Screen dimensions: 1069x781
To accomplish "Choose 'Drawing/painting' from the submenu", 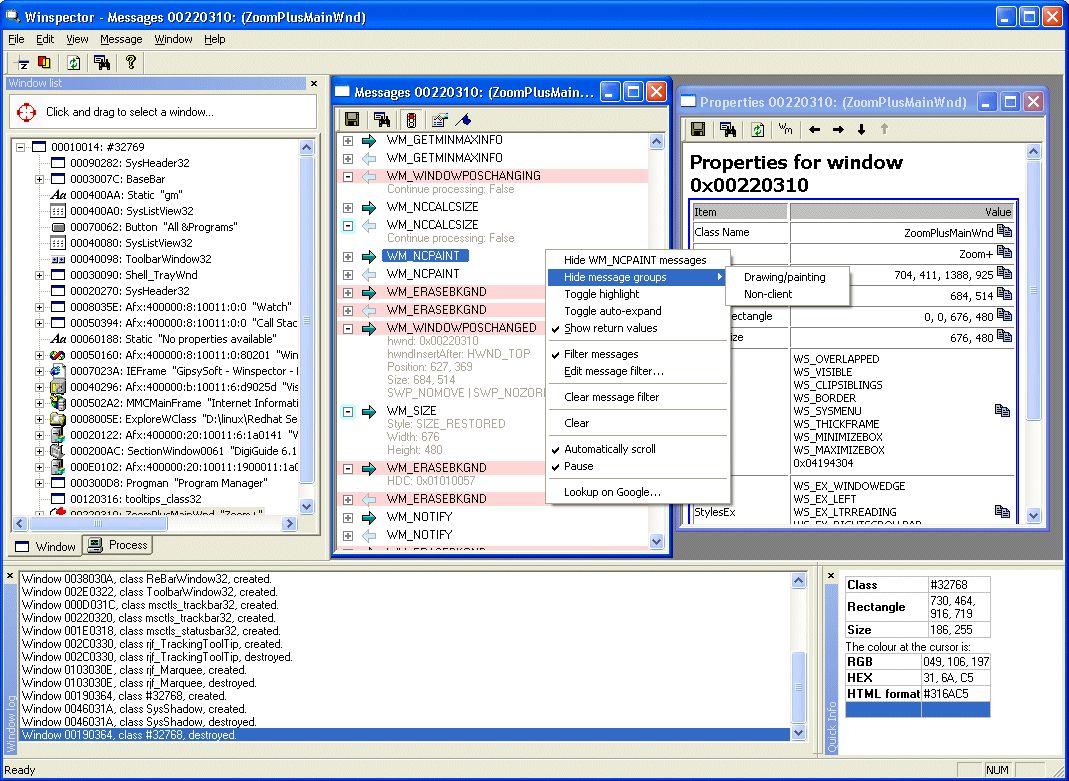I will point(784,277).
